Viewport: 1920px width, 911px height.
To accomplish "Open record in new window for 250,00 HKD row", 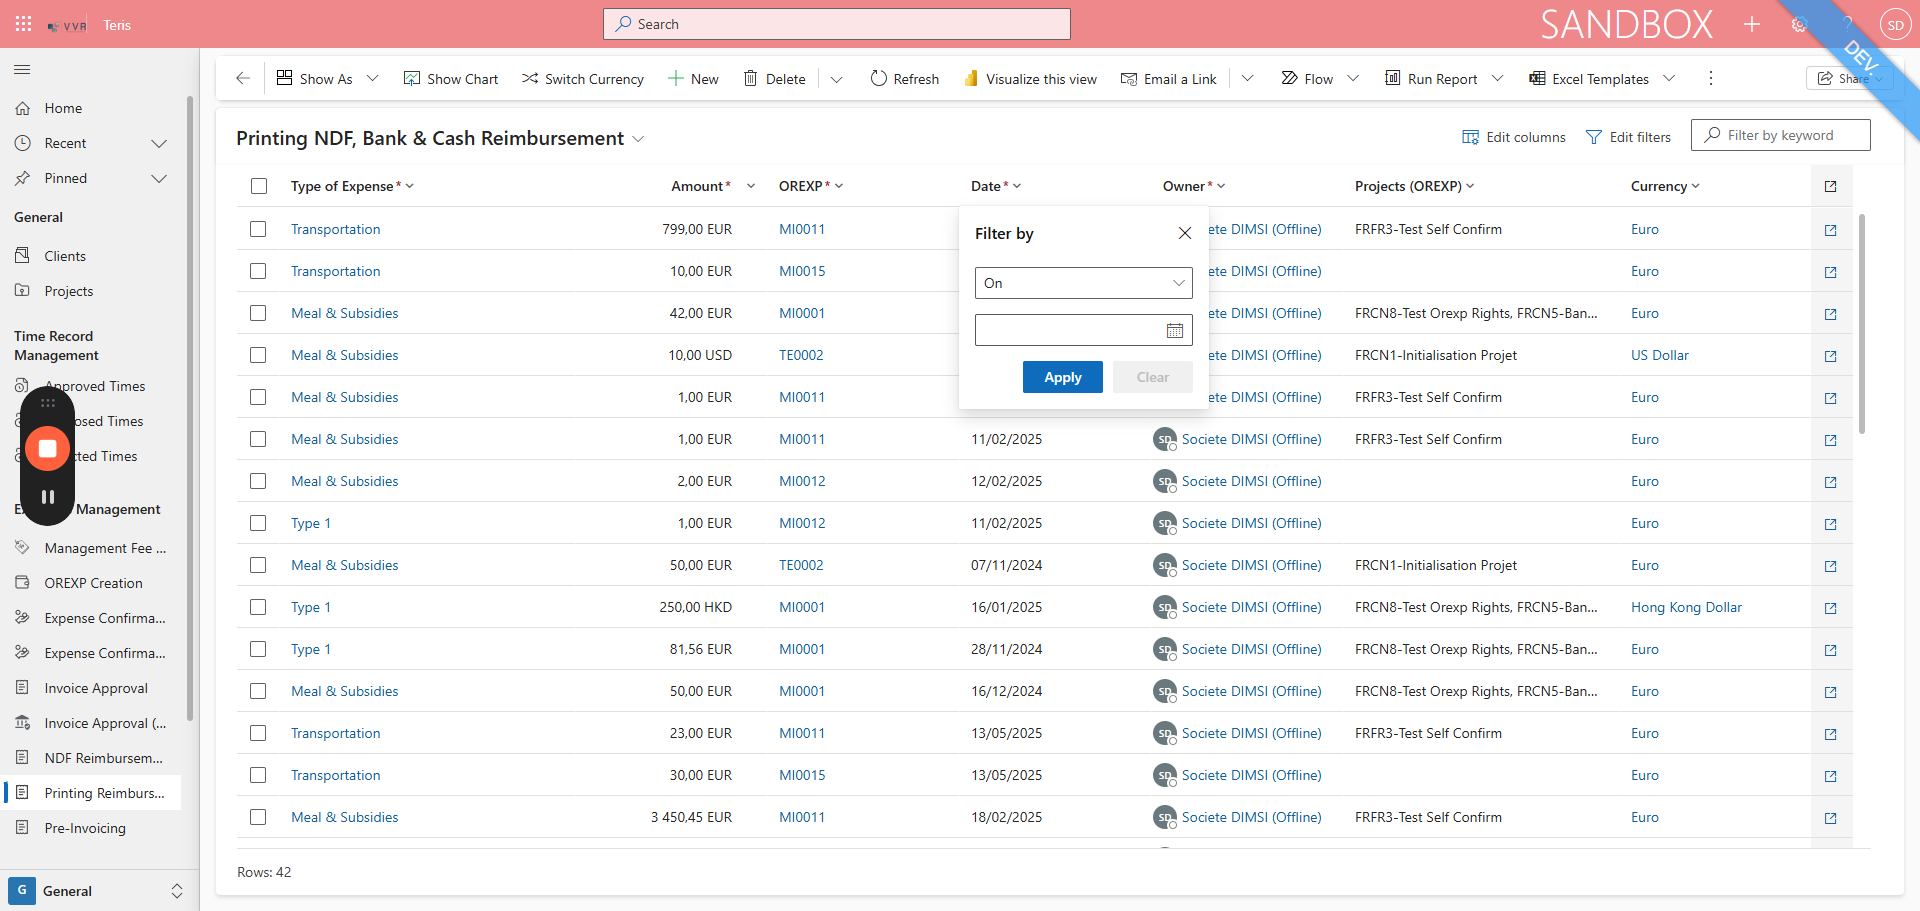I will click(x=1831, y=608).
